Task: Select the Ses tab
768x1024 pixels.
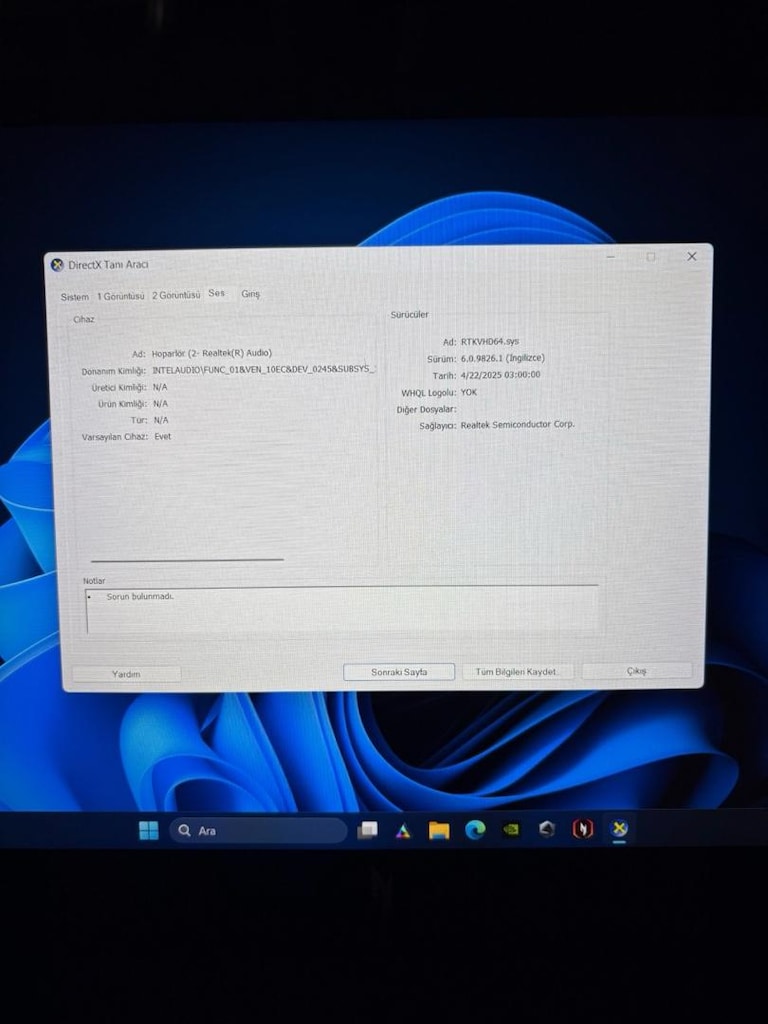Action: pyautogui.click(x=216, y=293)
